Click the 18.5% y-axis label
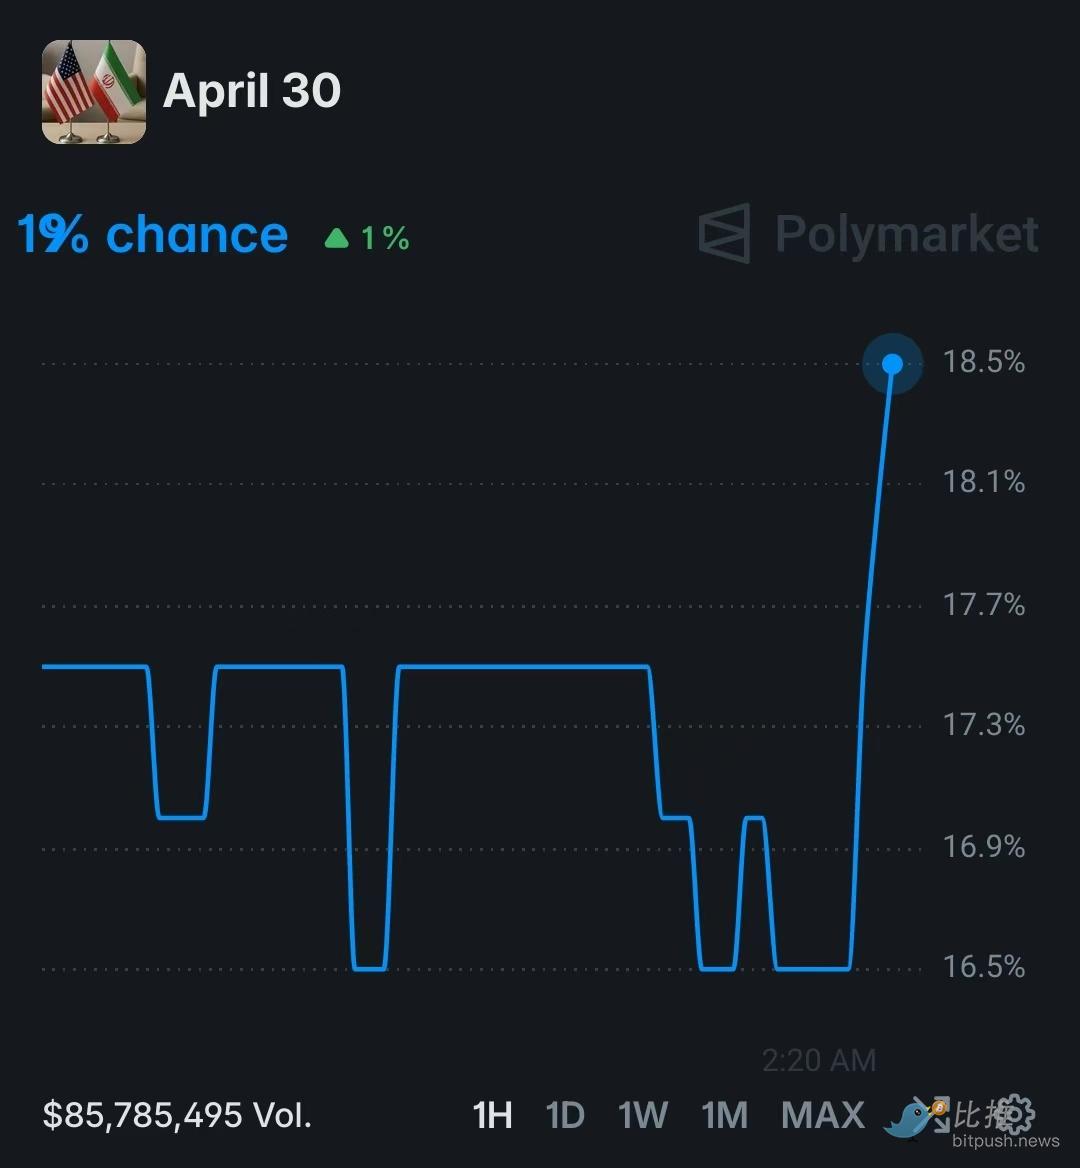Viewport: 1080px width, 1168px height. [984, 362]
